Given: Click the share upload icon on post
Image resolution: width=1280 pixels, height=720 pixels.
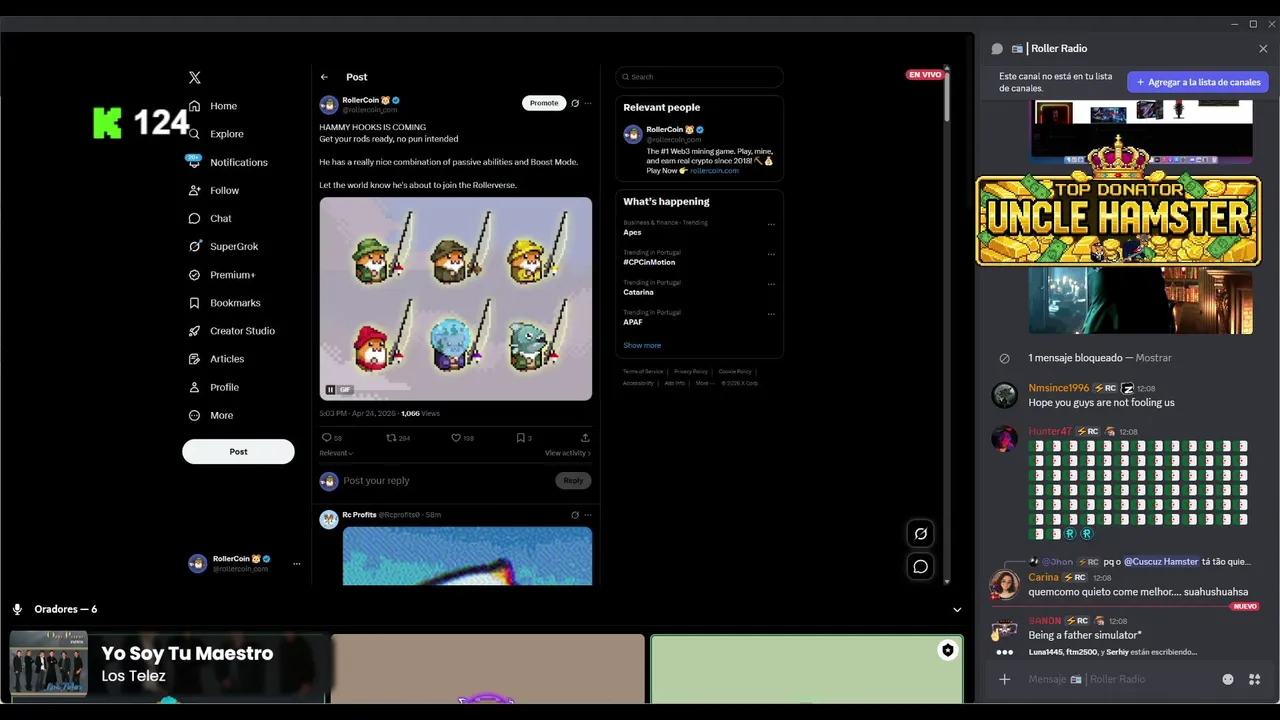Looking at the screenshot, I should tap(585, 438).
